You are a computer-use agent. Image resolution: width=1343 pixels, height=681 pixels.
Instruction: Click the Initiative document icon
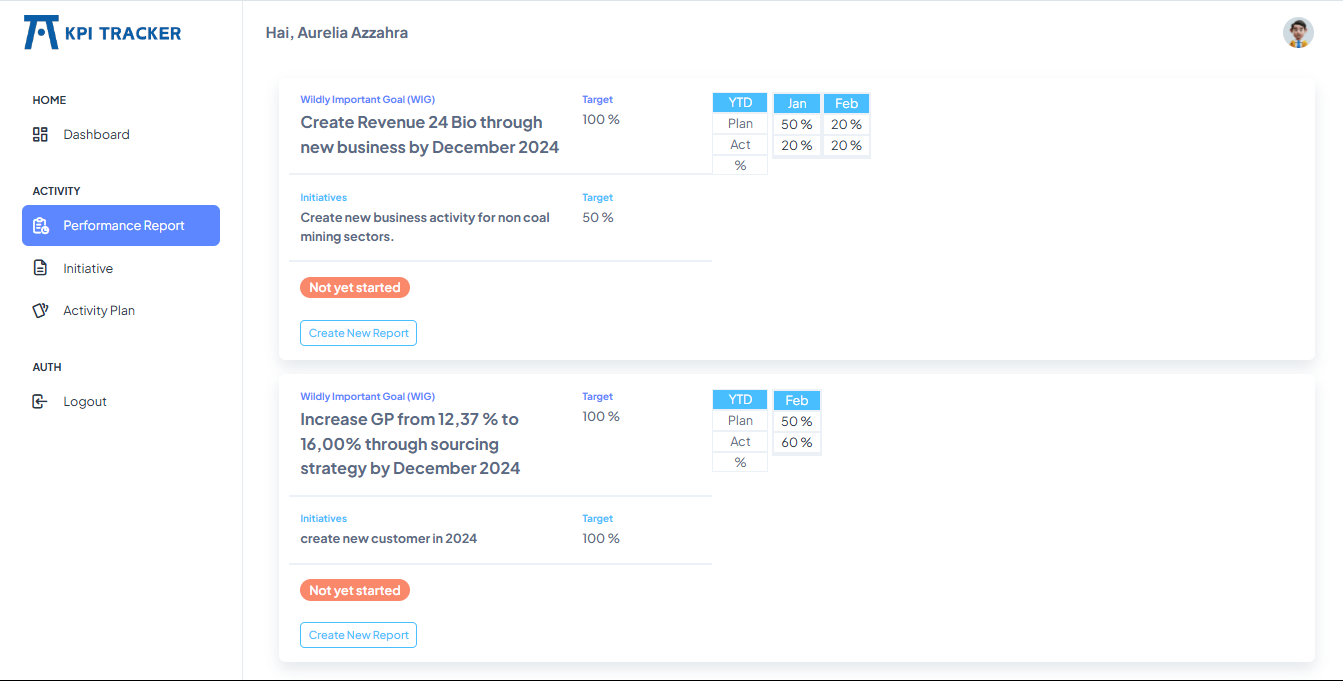40,268
